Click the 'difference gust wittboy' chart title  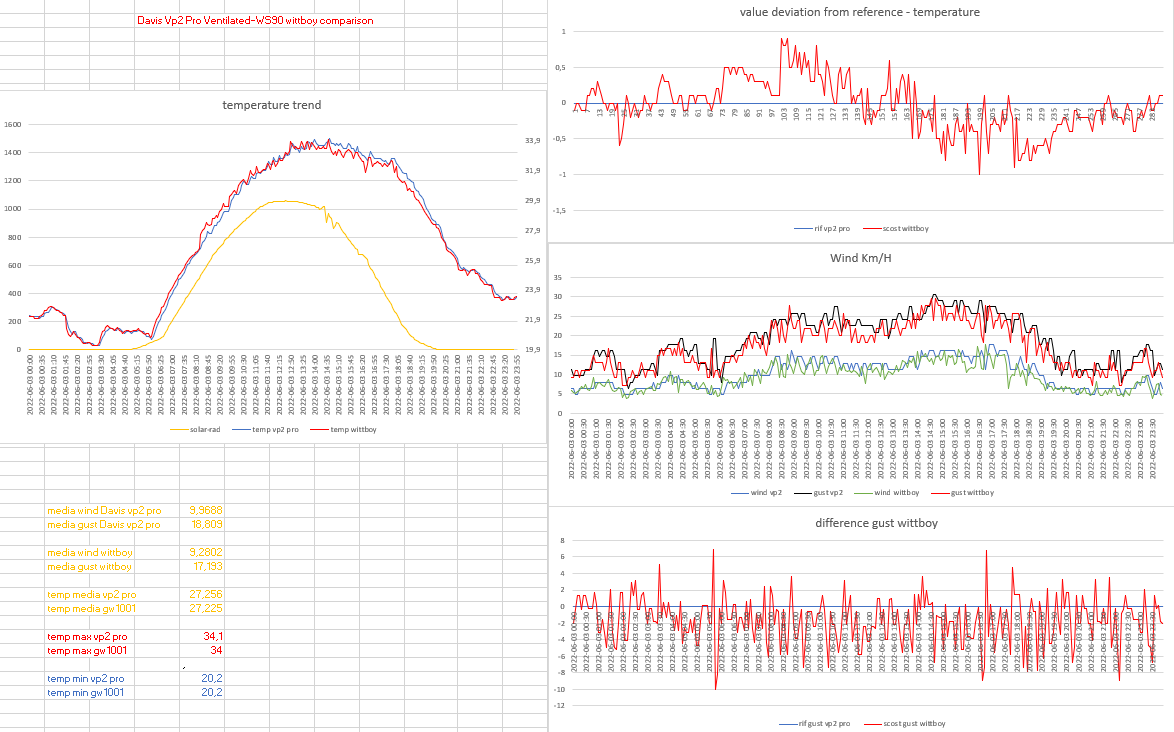click(x=860, y=523)
